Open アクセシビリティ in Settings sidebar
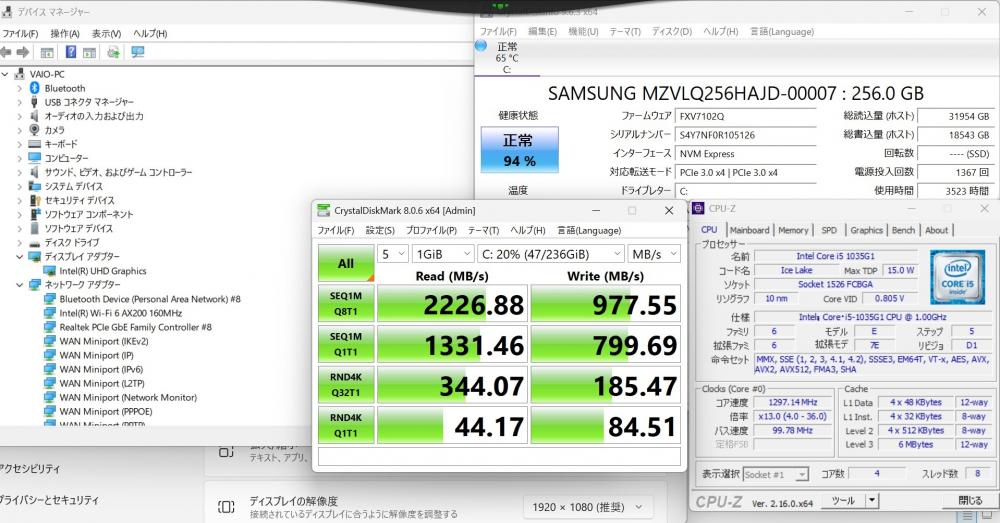The height and width of the screenshot is (523, 1000). 30,469
